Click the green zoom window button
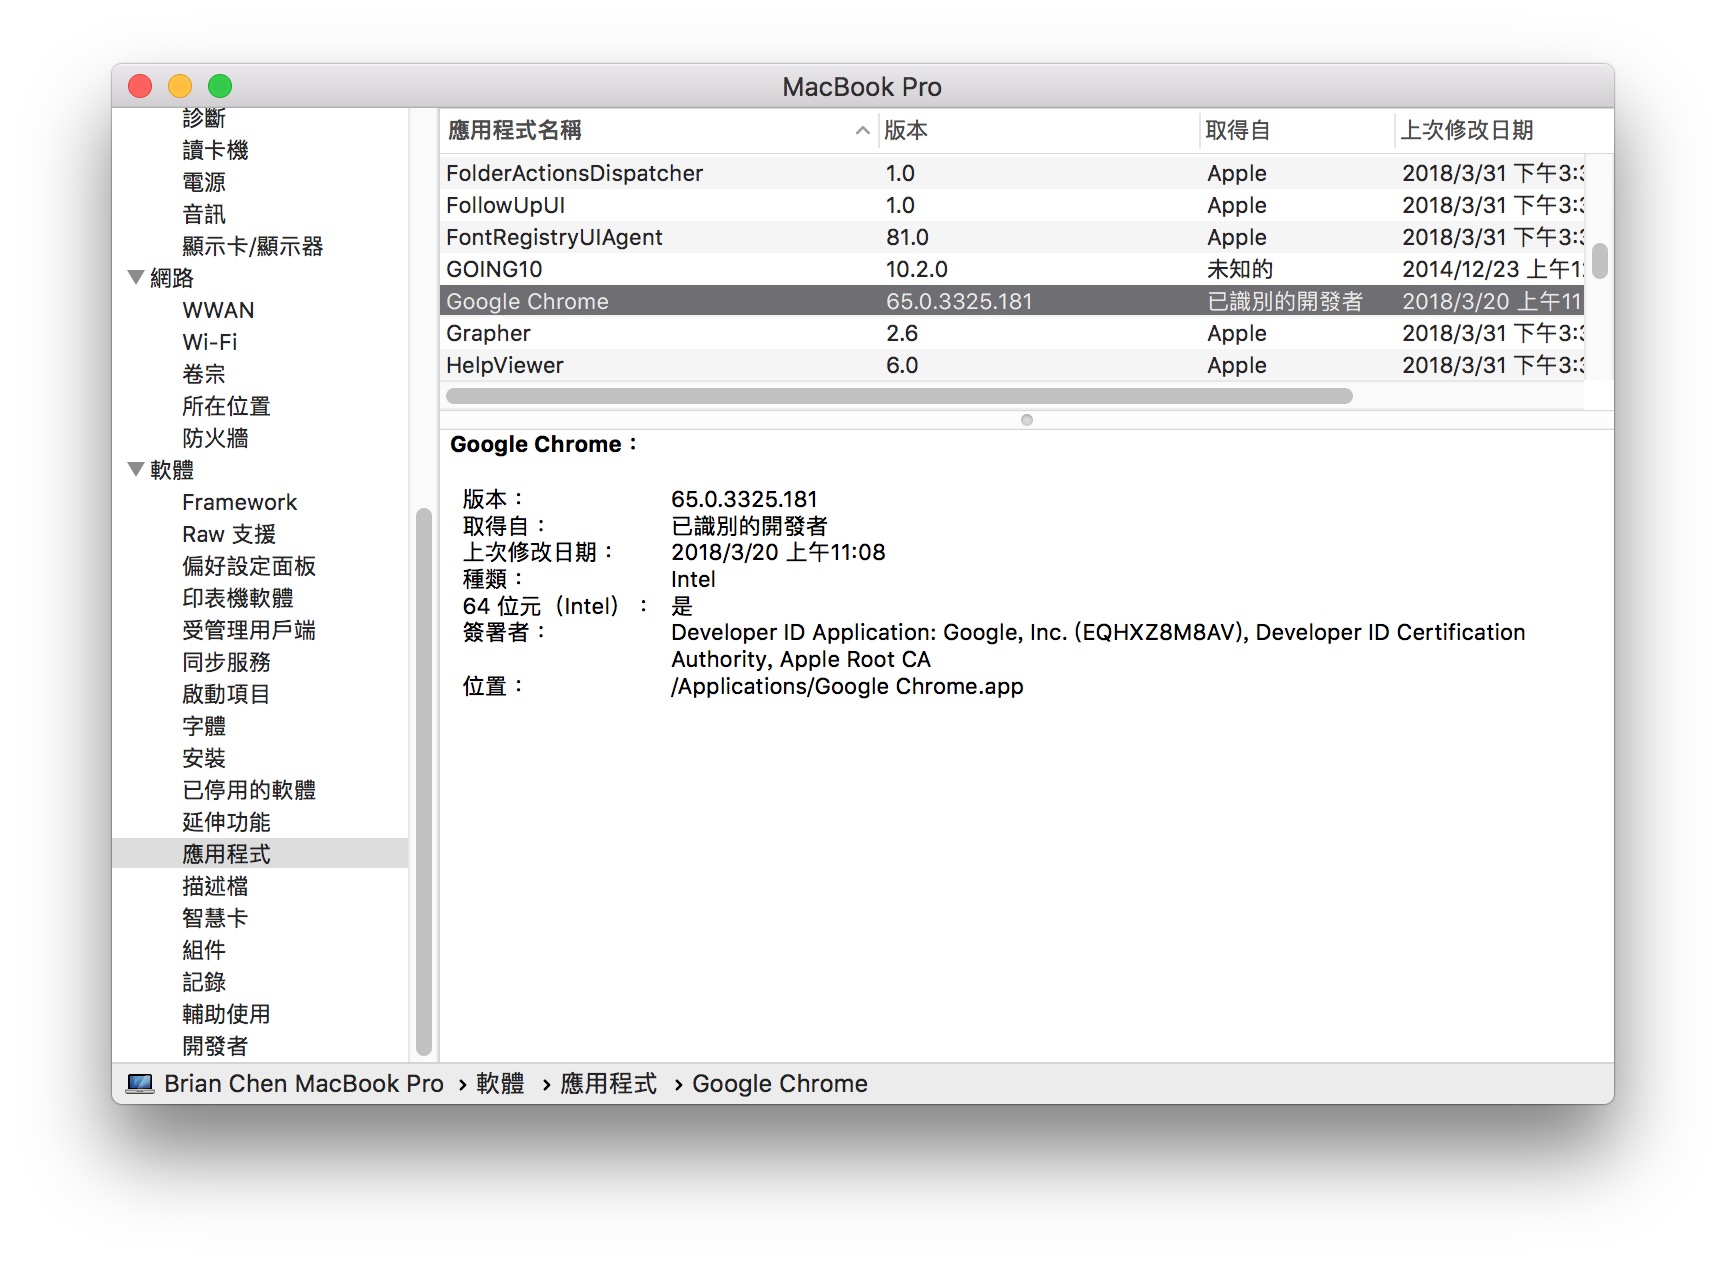Image resolution: width=1726 pixels, height=1264 pixels. click(x=220, y=86)
